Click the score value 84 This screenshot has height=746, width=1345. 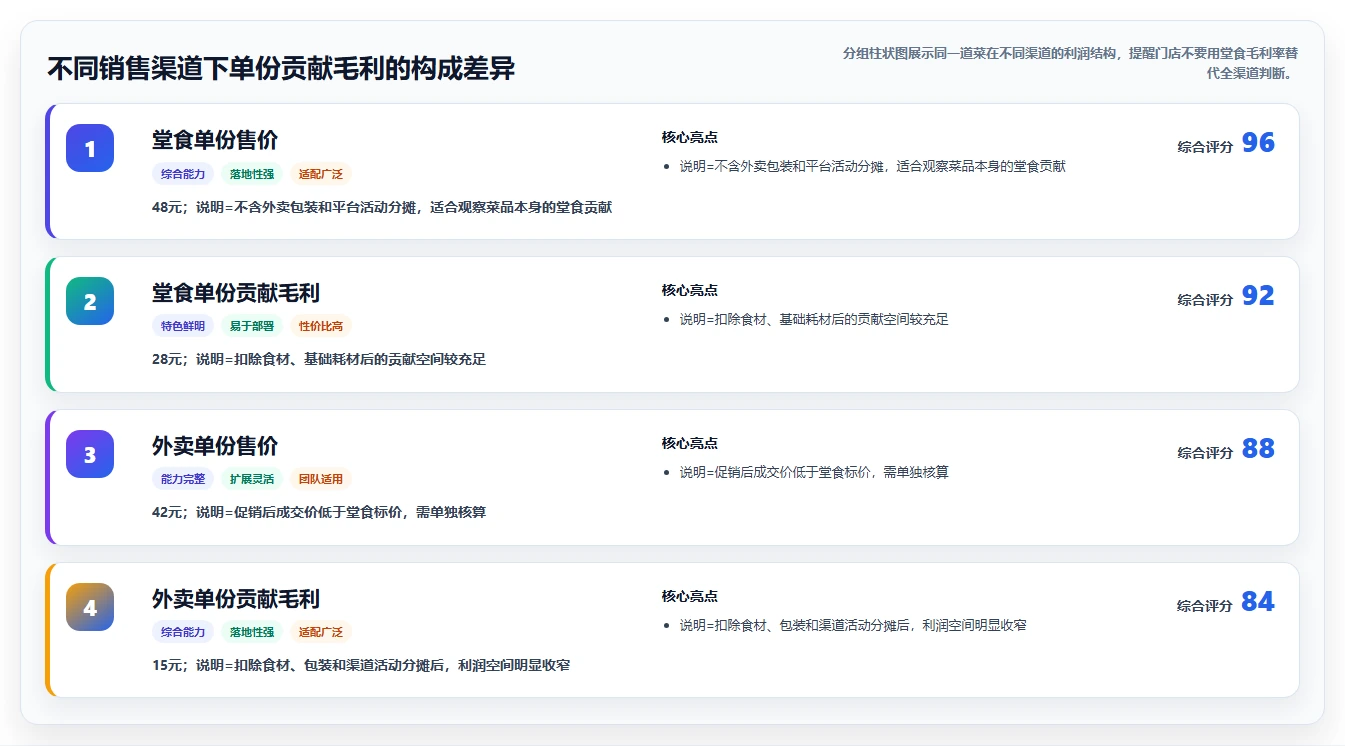(1258, 602)
